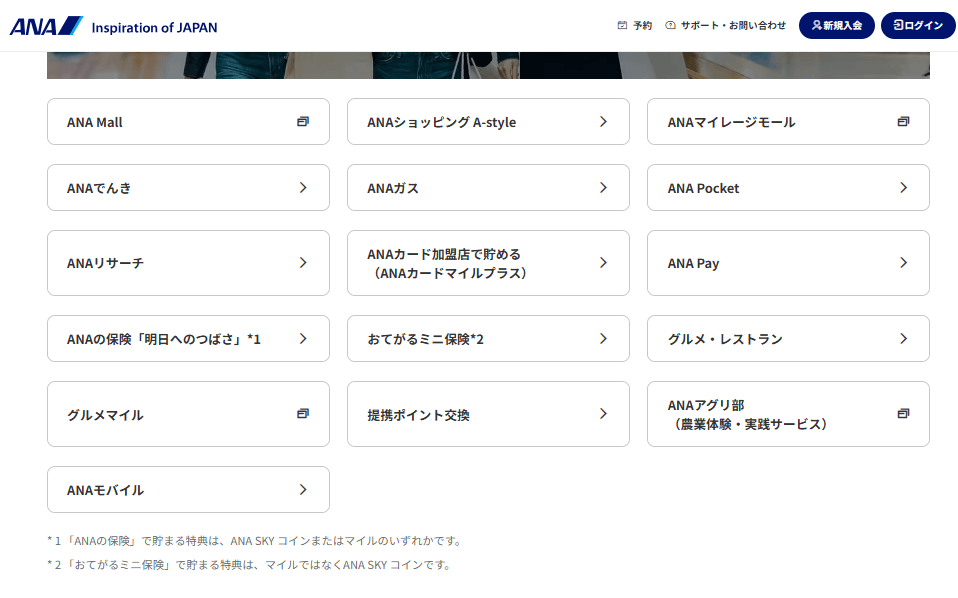
Task: Click external window icon on ANAアグリ部
Action: tap(903, 414)
